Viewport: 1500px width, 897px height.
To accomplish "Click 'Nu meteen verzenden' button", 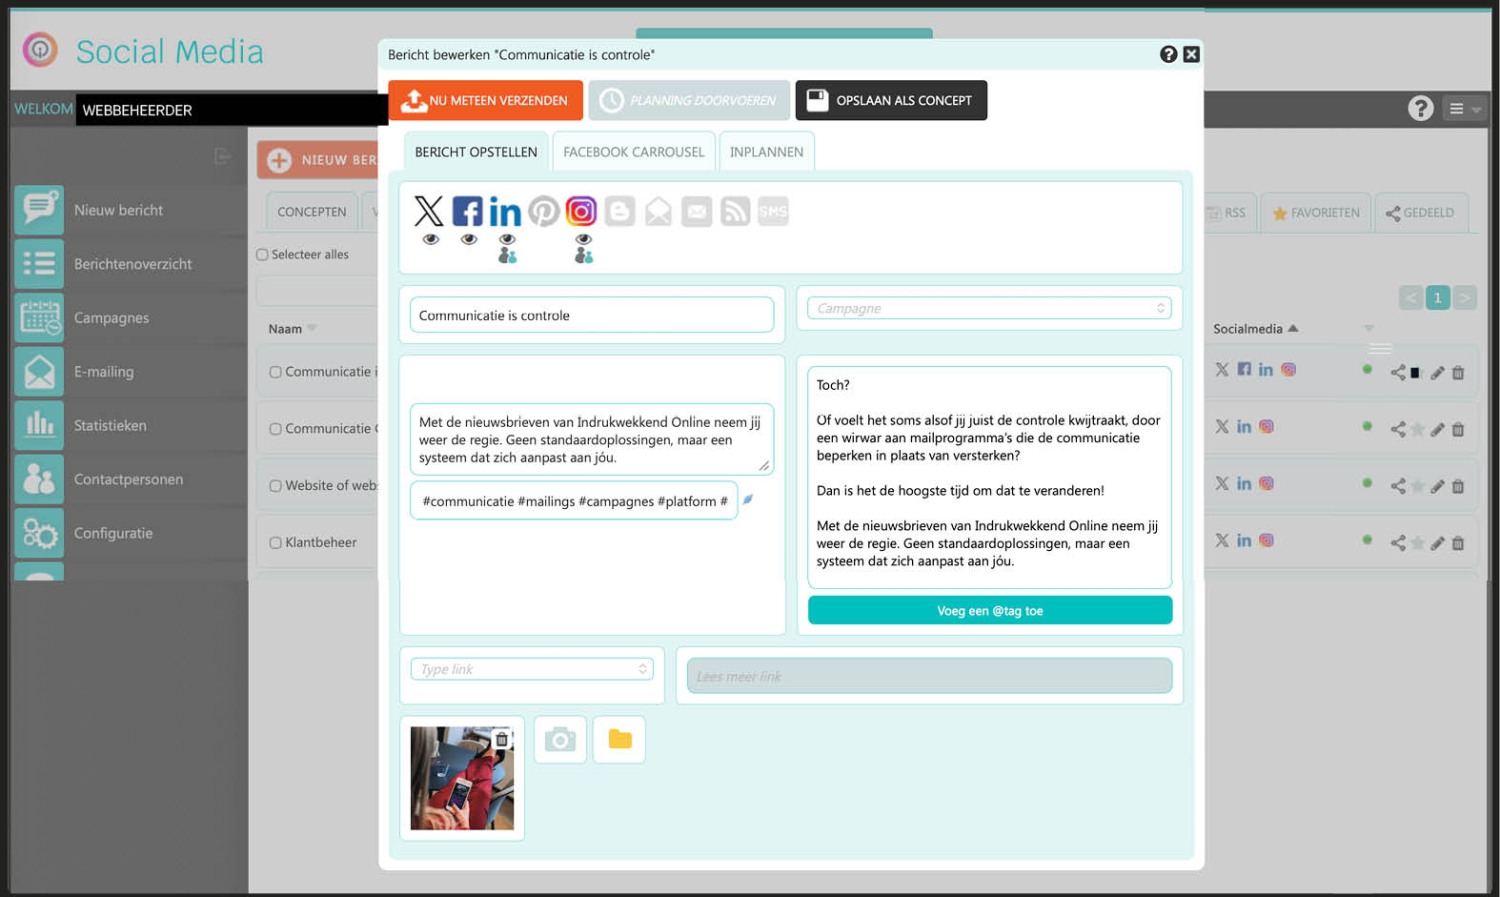I will 486,100.
